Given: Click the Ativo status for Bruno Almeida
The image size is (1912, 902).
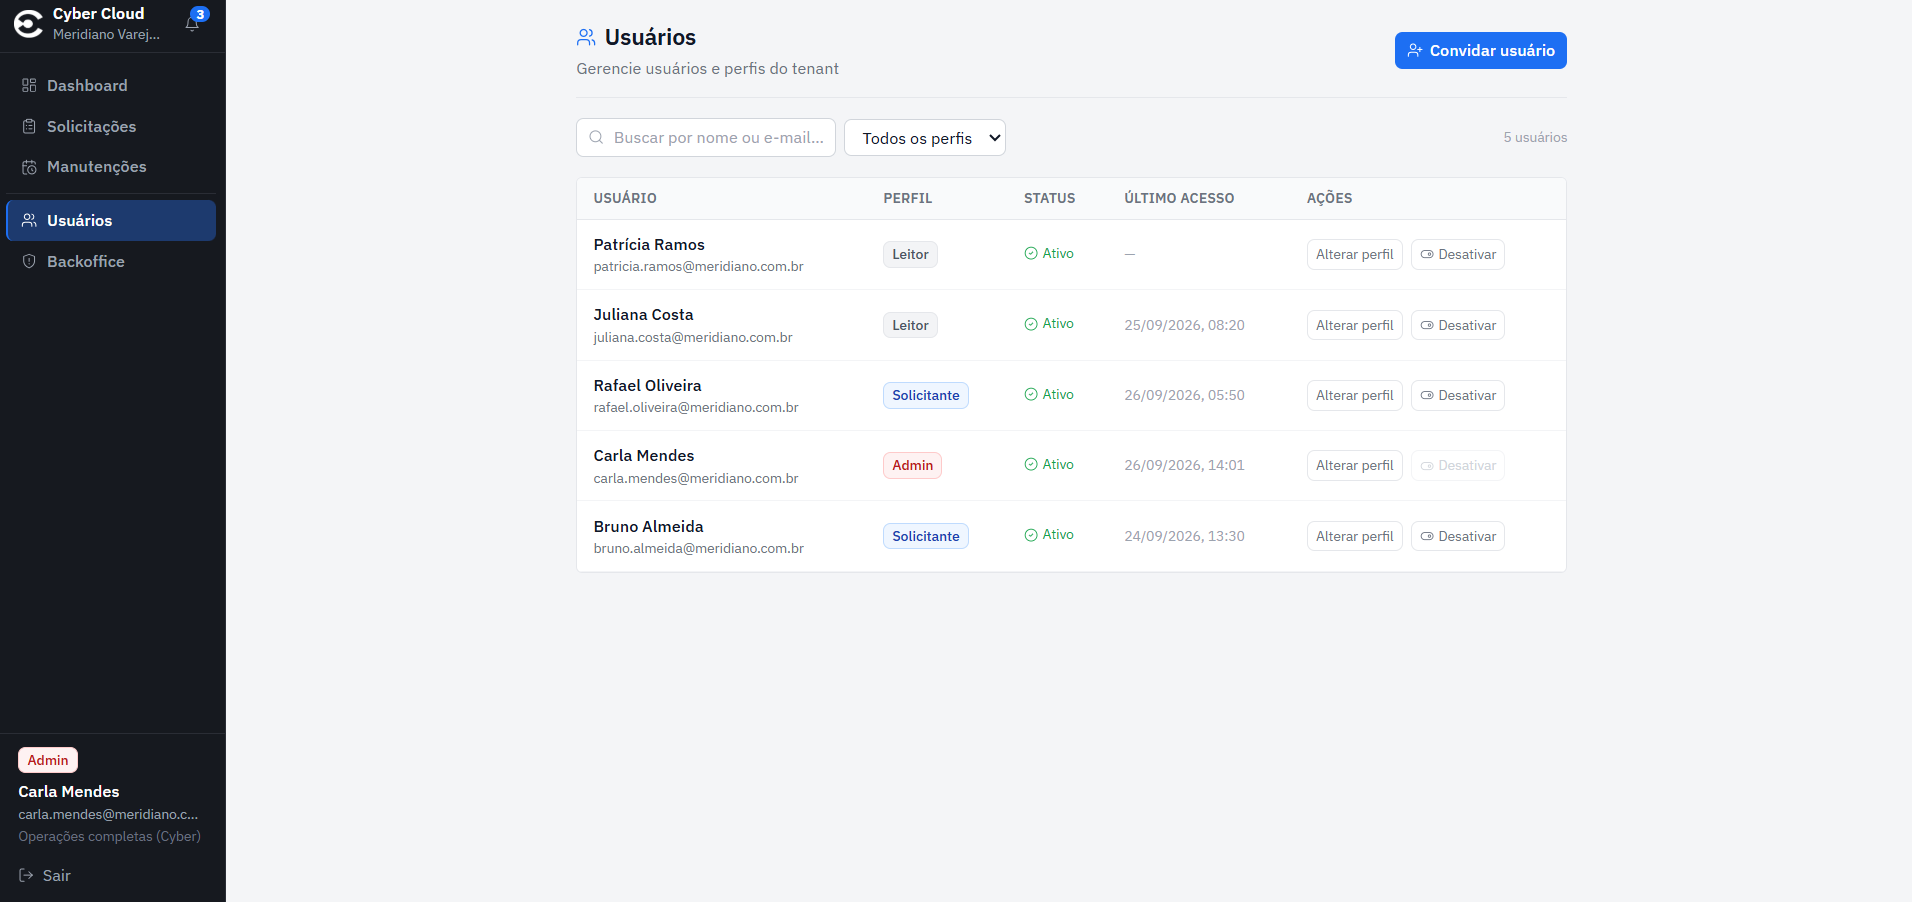Looking at the screenshot, I should (1049, 535).
